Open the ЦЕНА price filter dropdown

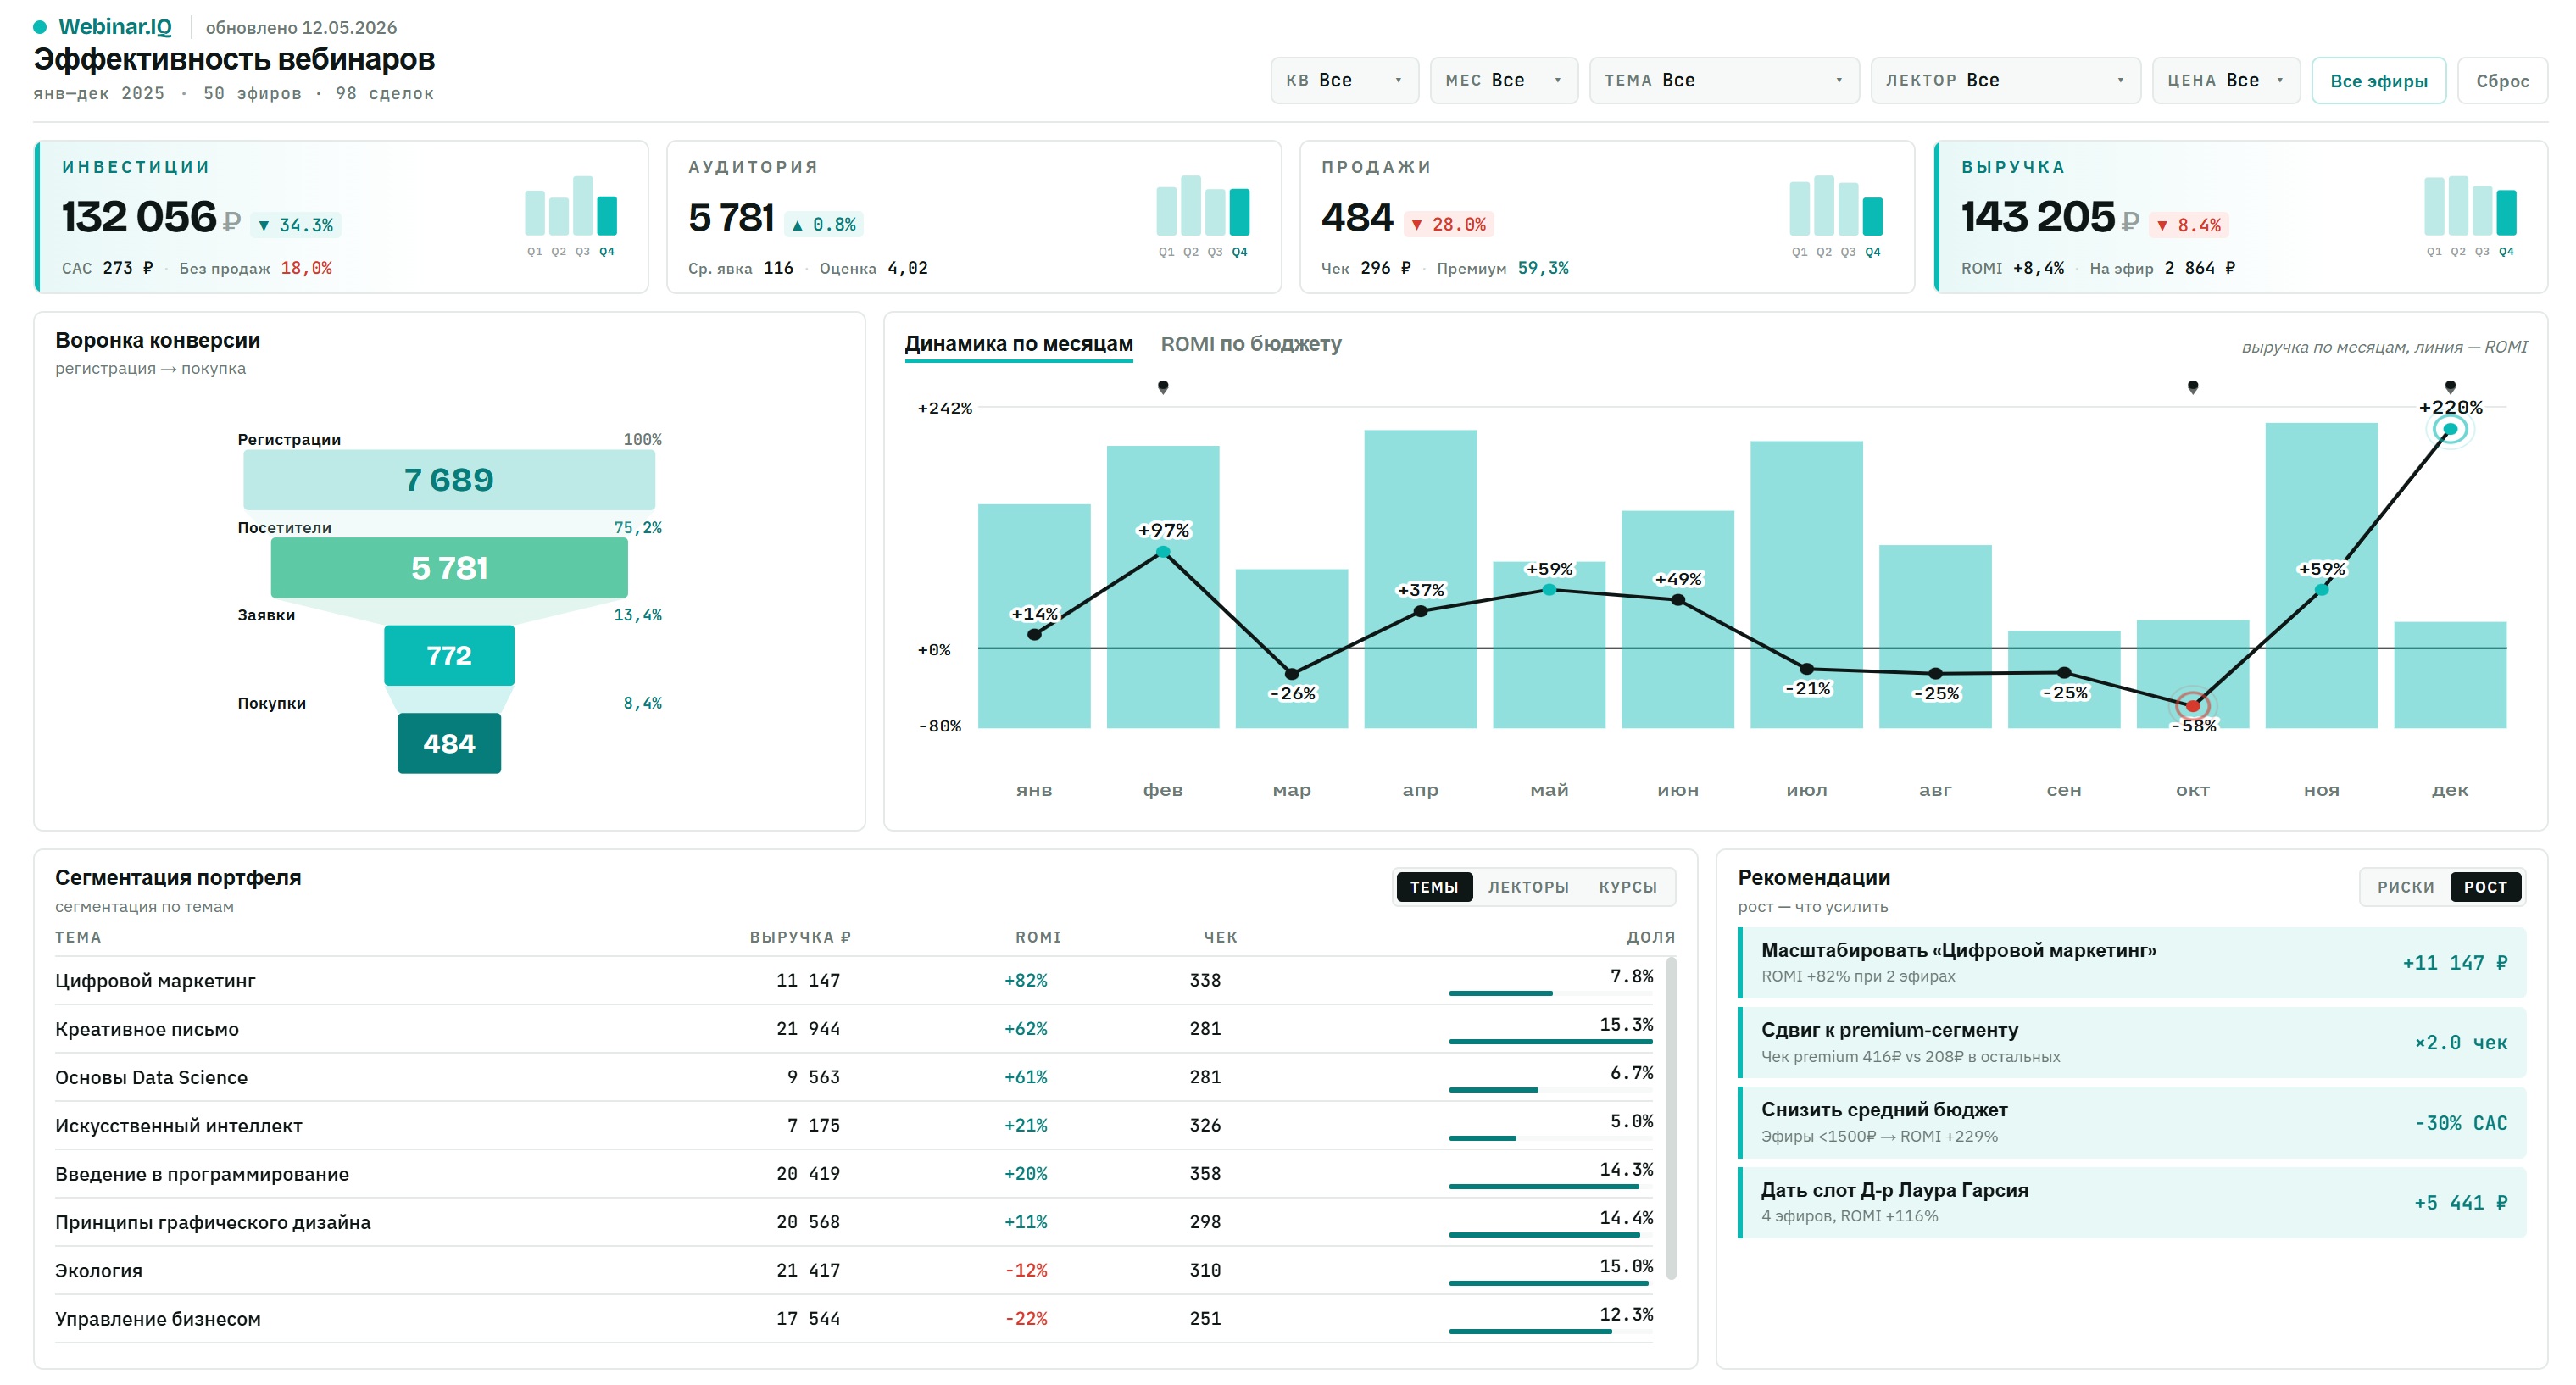pos(2225,80)
